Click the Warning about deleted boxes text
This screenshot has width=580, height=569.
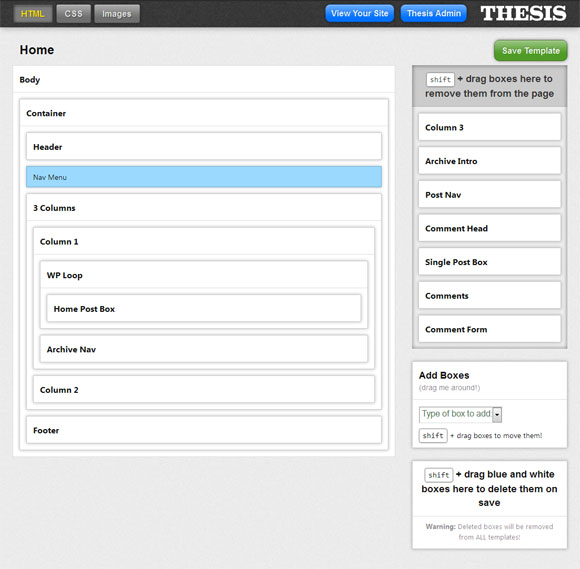pyautogui.click(x=489, y=532)
